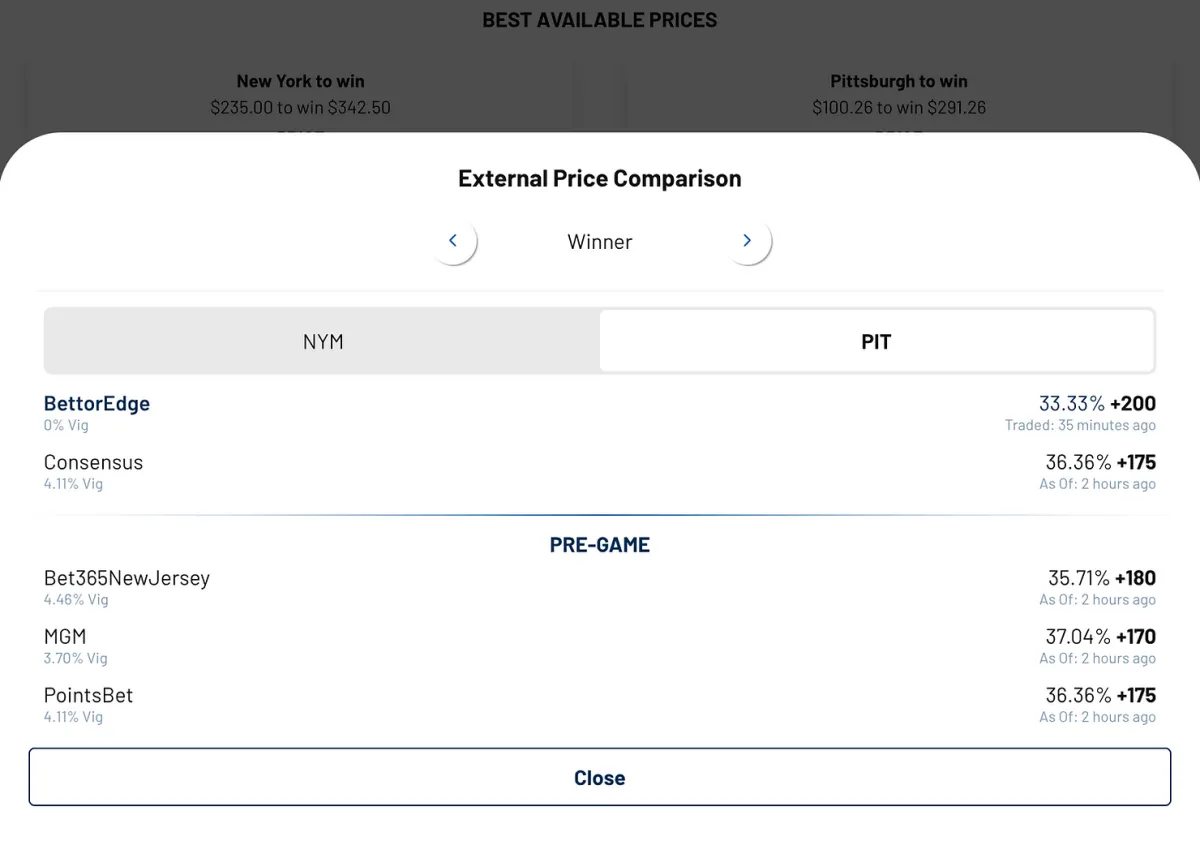Pick the PointsBet sportsbook row
This screenshot has width=1200, height=858.
click(x=600, y=705)
